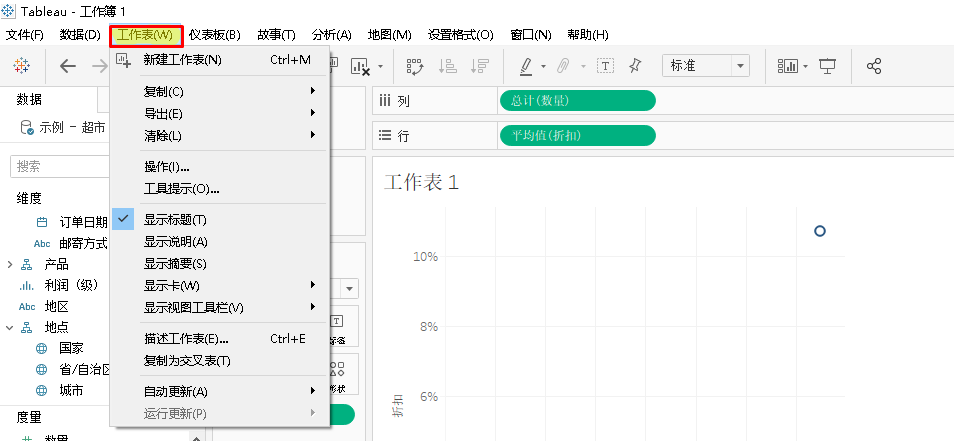This screenshot has height=441, width=954.
Task: Click the Tableau start page logo icon
Action: (20, 66)
